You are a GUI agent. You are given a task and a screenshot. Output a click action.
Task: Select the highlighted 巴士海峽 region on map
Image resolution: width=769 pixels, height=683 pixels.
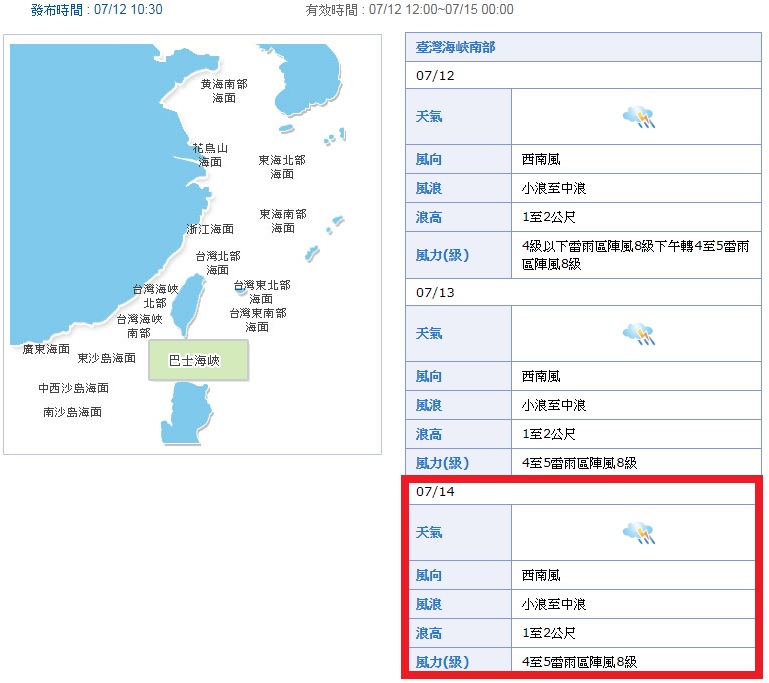(x=198, y=360)
